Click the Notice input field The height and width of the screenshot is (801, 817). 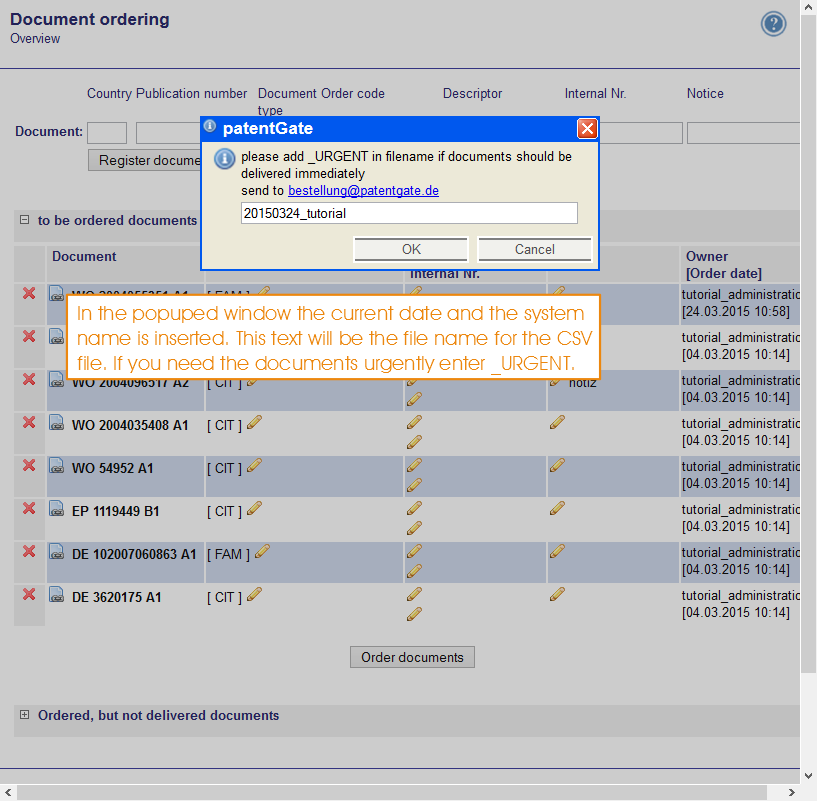click(x=744, y=133)
